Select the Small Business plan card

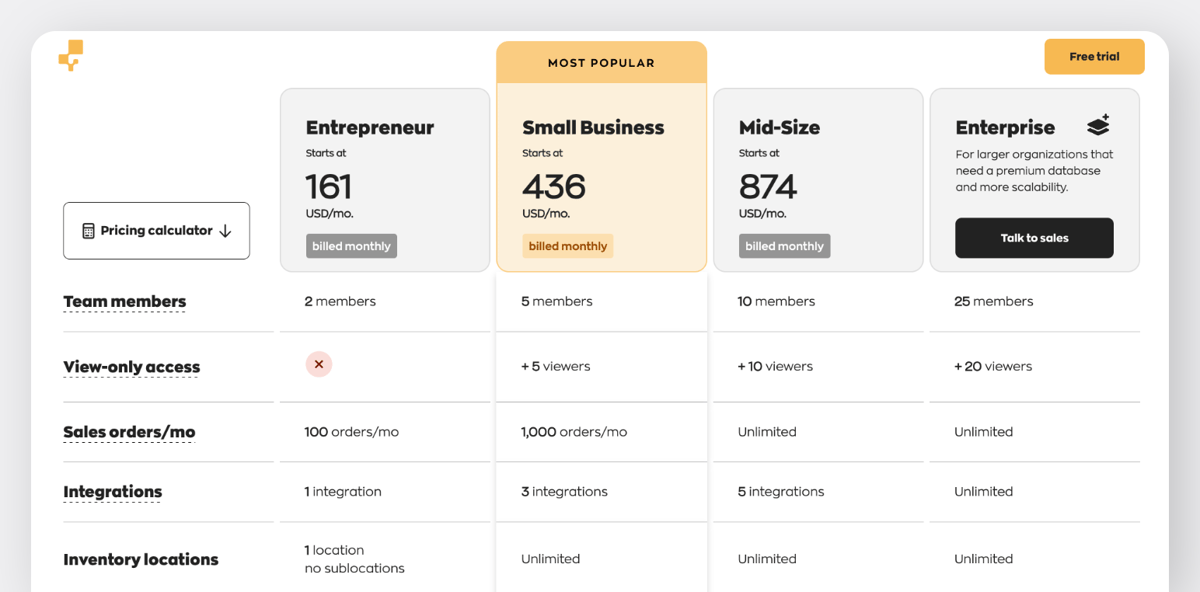tap(601, 180)
